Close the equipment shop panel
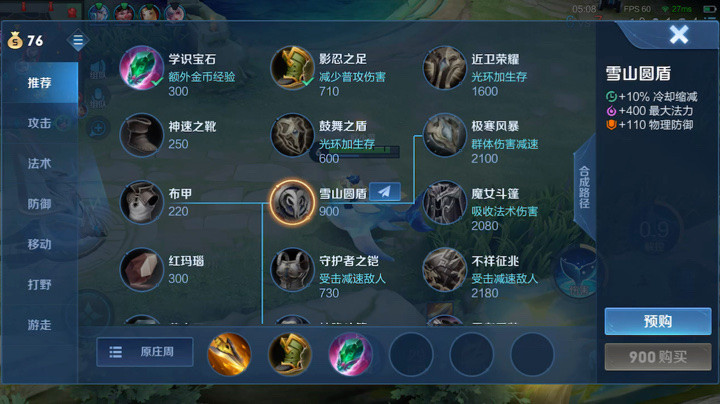 tap(679, 34)
